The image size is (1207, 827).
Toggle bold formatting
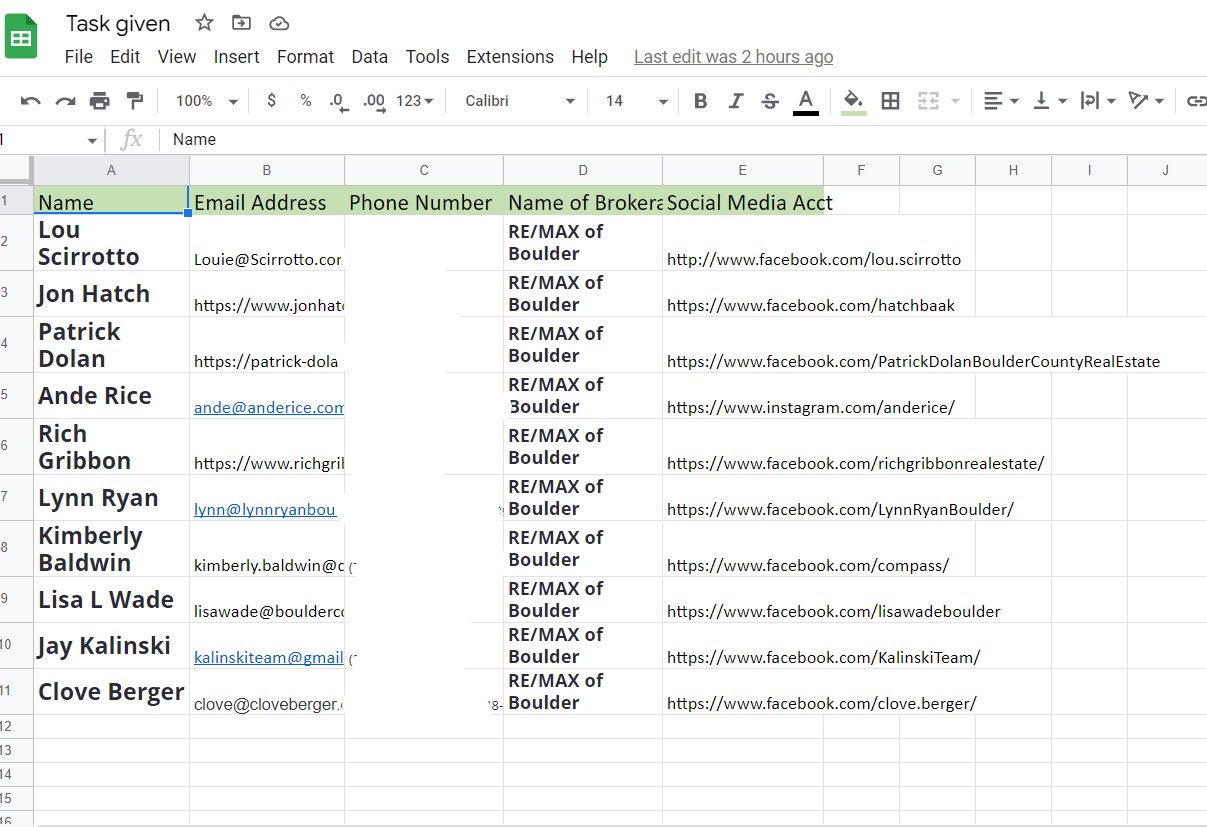(x=700, y=101)
